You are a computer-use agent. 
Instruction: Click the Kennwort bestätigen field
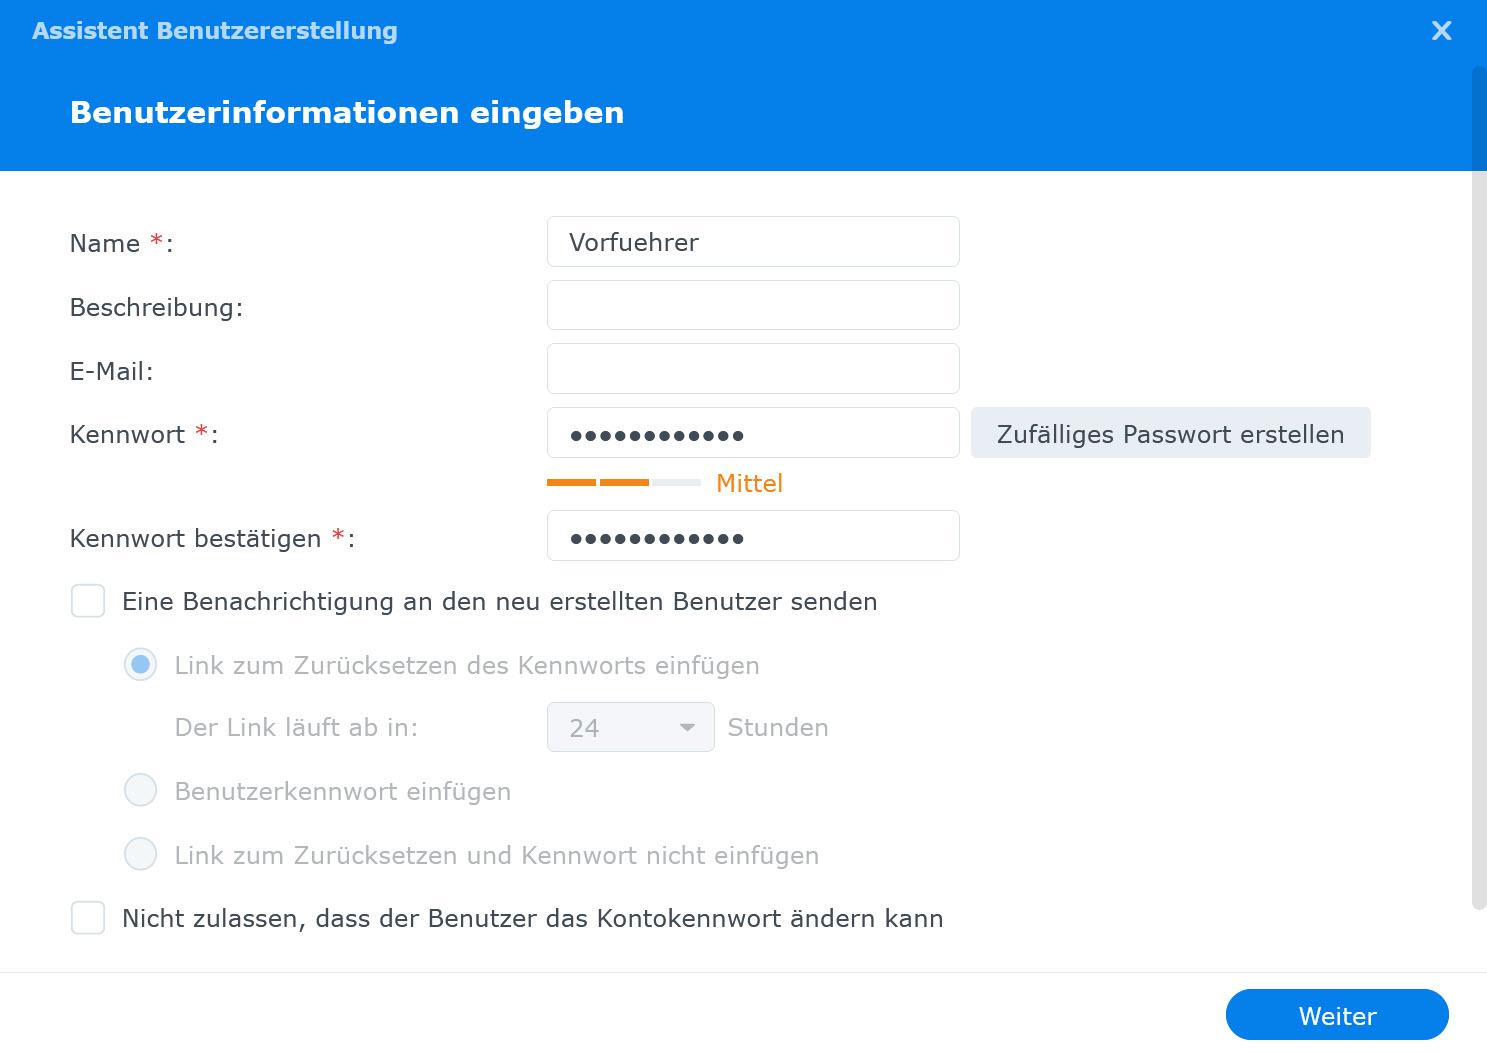(x=753, y=536)
